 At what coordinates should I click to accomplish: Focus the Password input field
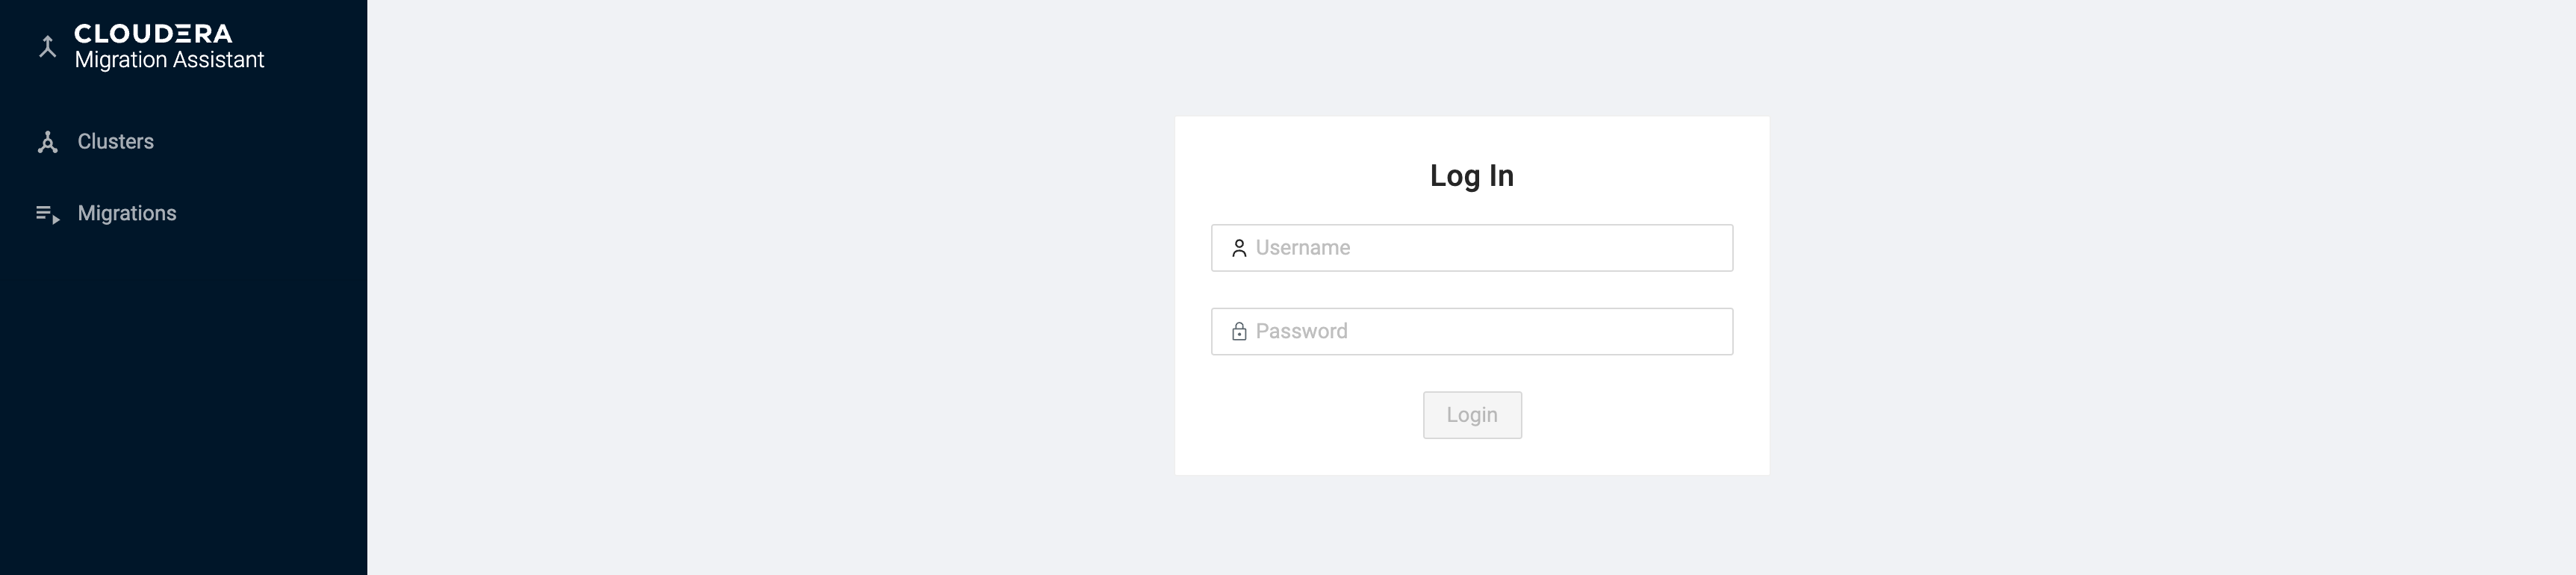[x=1480, y=331]
